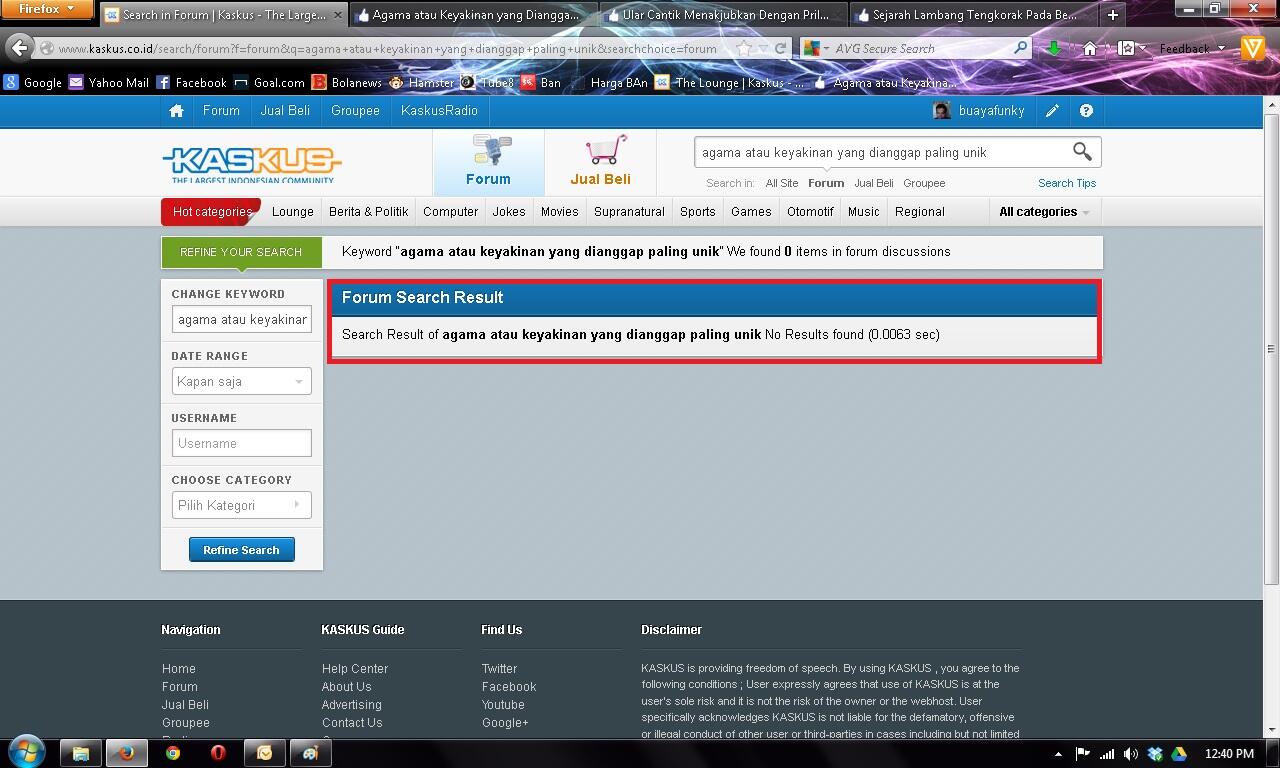Select the Forum search tab with icon
The image size is (1280, 768).
[488, 162]
